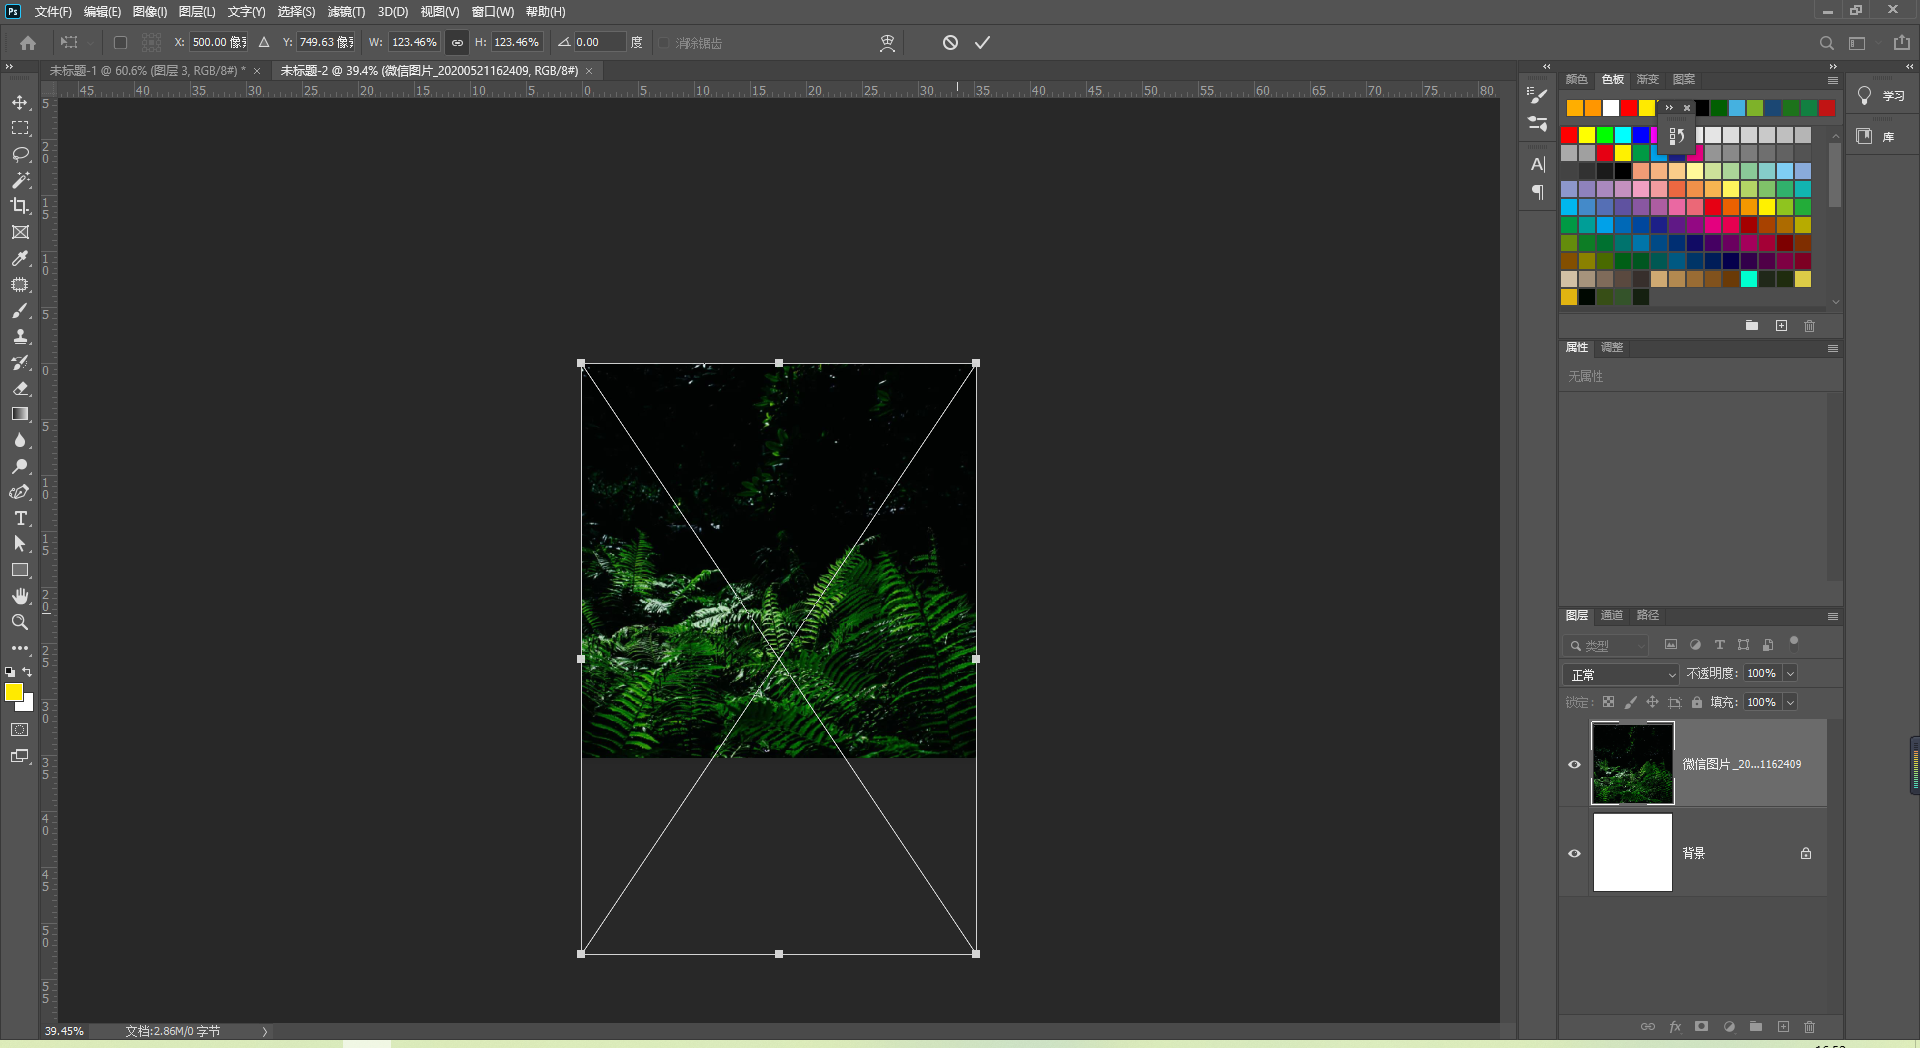
Task: Open the history panel icon in floating strip
Action: [1677, 136]
